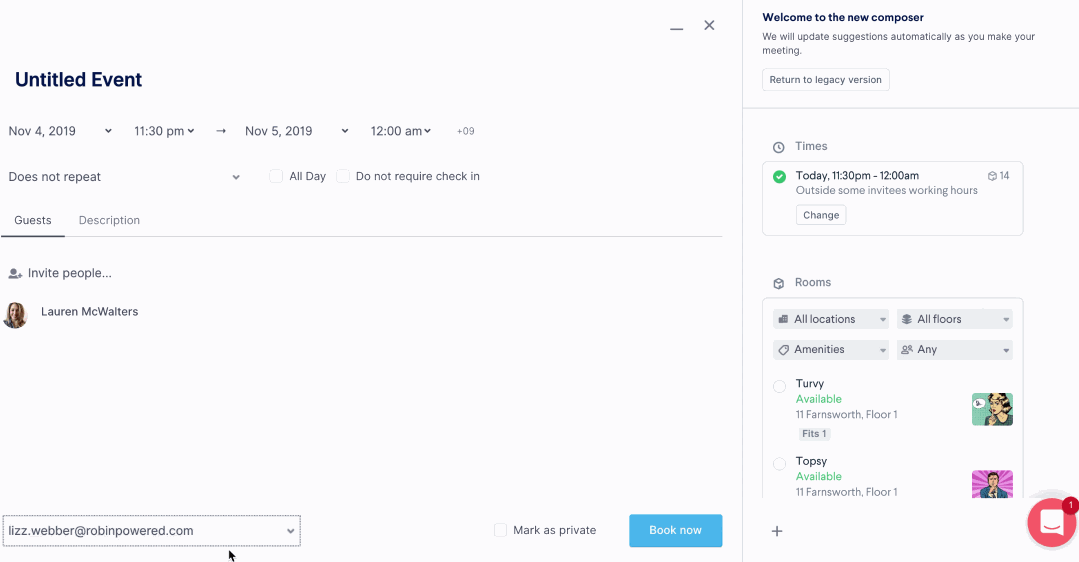The height and width of the screenshot is (562, 1079).
Task: Click Outside some invitees working hours notice
Action: [886, 191]
